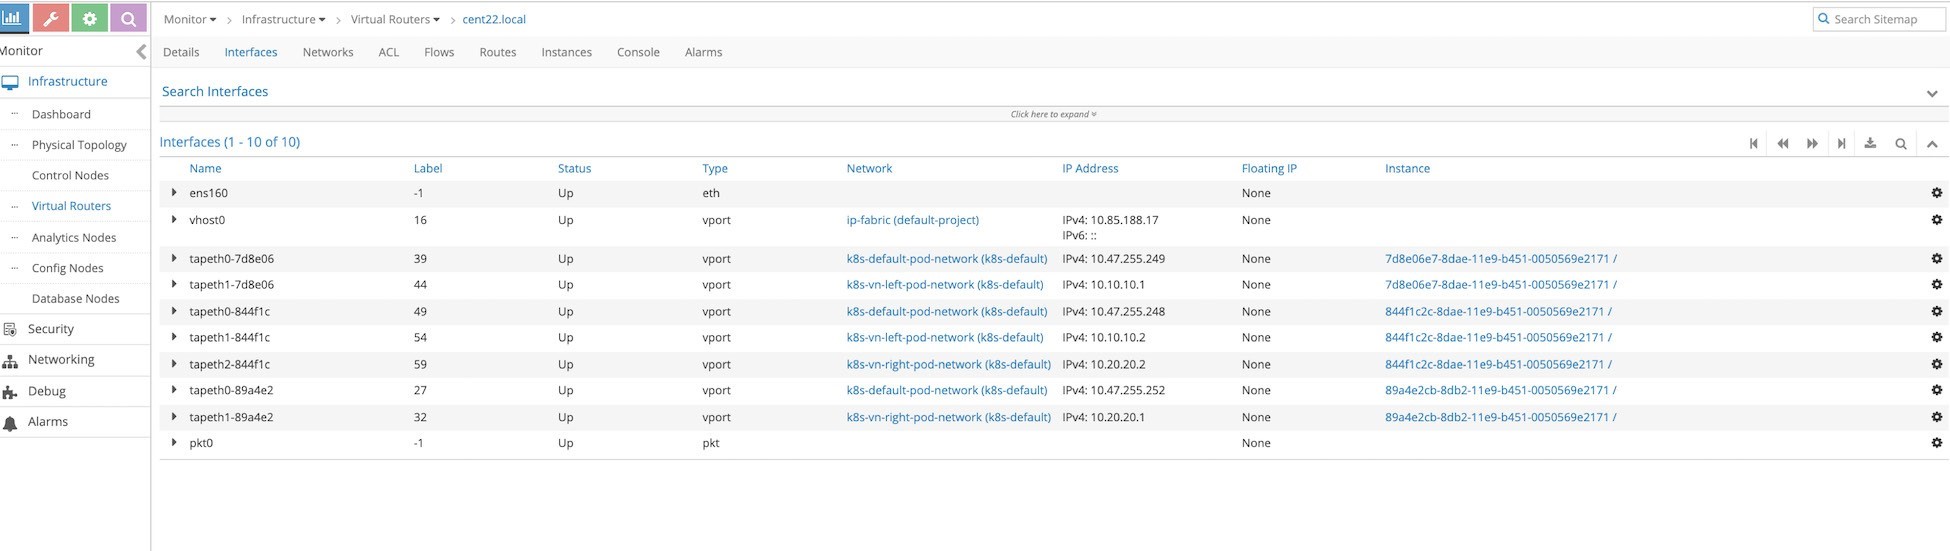Open the Query magnifier icon in top bar
The image size is (1950, 551).
[128, 18]
